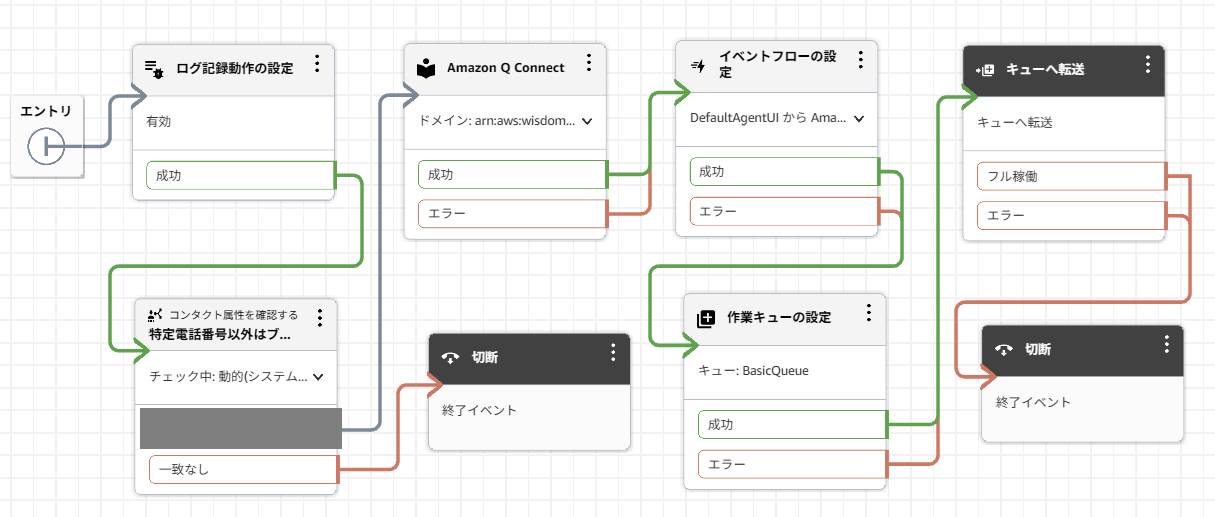This screenshot has width=1215, height=517.
Task: Click the キューへ転送 transfer icon
Action: 985,69
